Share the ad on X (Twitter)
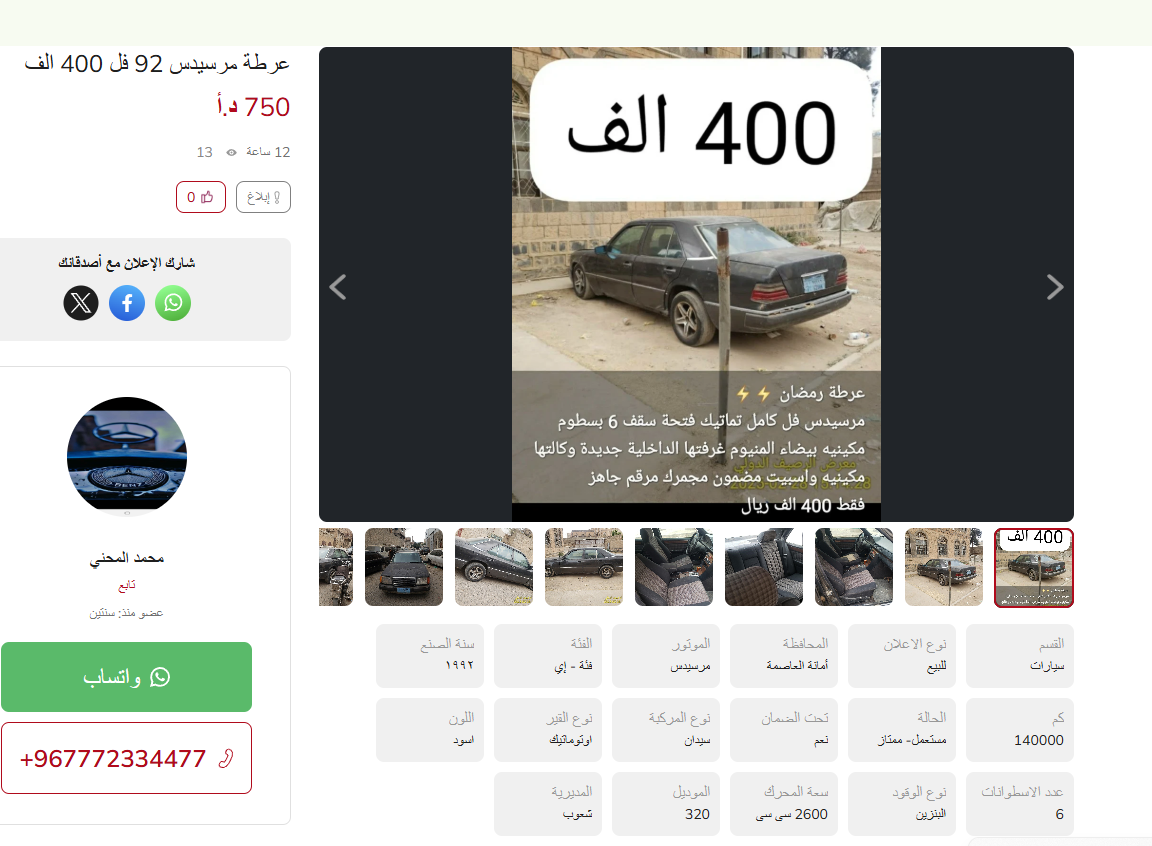 pos(81,303)
